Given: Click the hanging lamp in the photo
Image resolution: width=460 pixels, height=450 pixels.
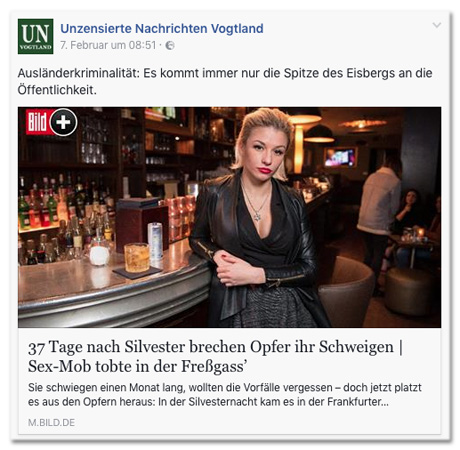Looking at the screenshot, I should (319, 134).
